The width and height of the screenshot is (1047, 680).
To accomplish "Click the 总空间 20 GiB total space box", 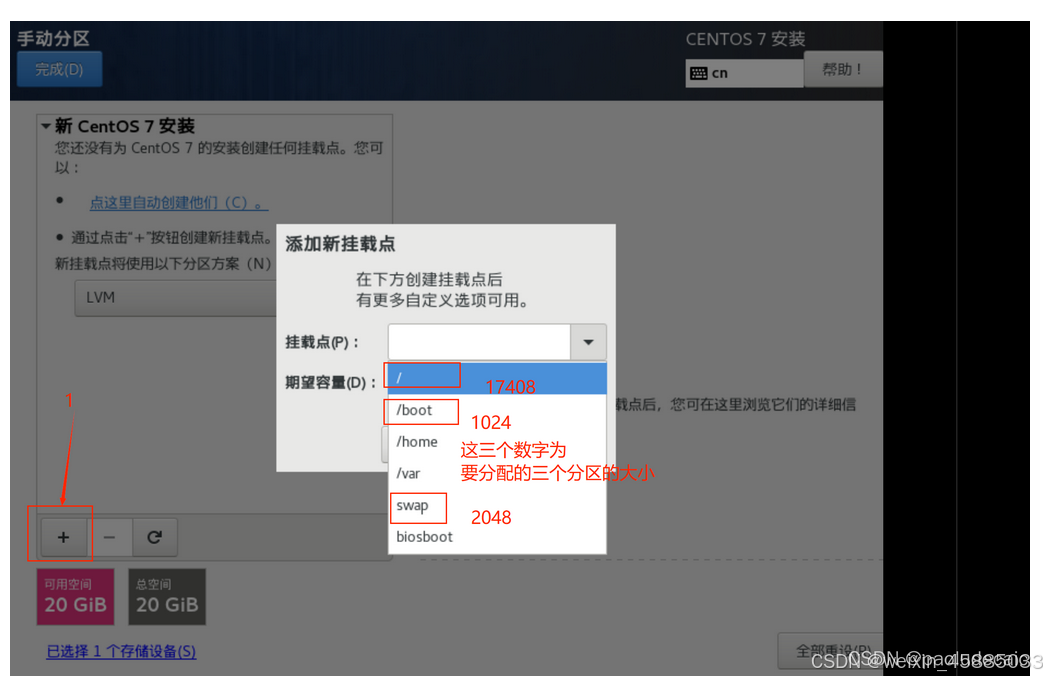I will tap(167, 597).
